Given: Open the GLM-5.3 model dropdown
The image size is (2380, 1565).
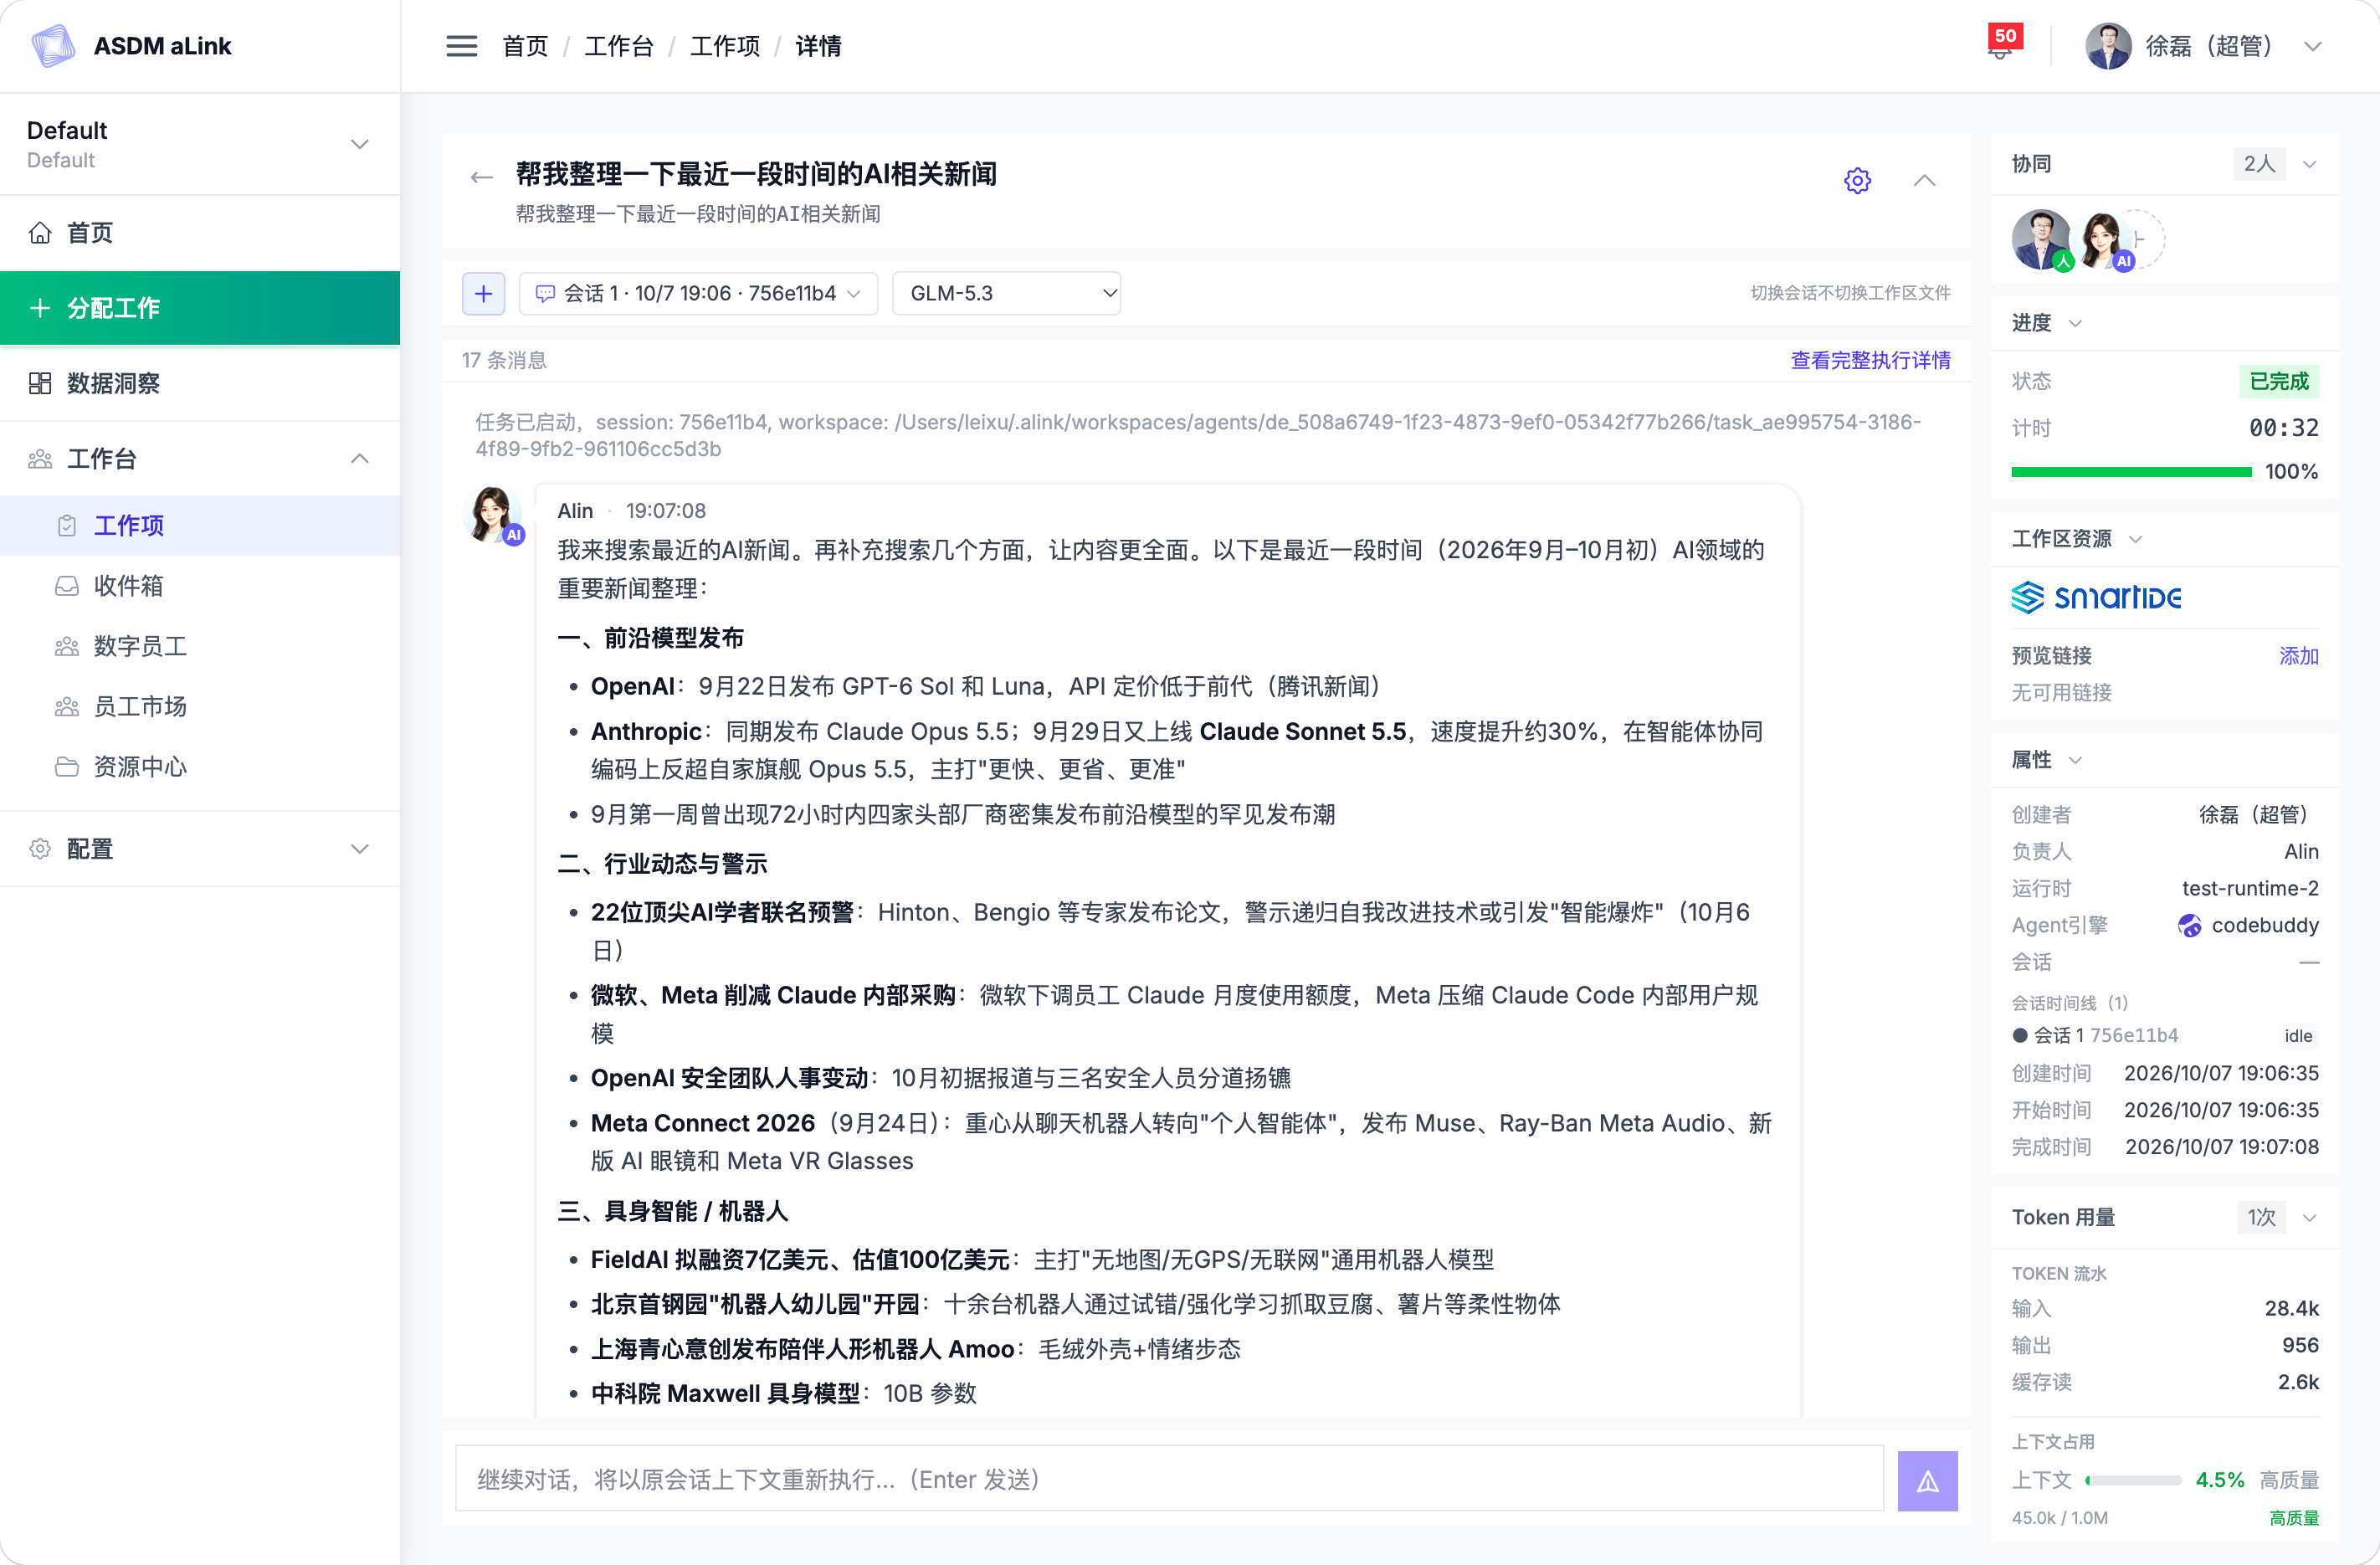Looking at the screenshot, I should pyautogui.click(x=1006, y=293).
